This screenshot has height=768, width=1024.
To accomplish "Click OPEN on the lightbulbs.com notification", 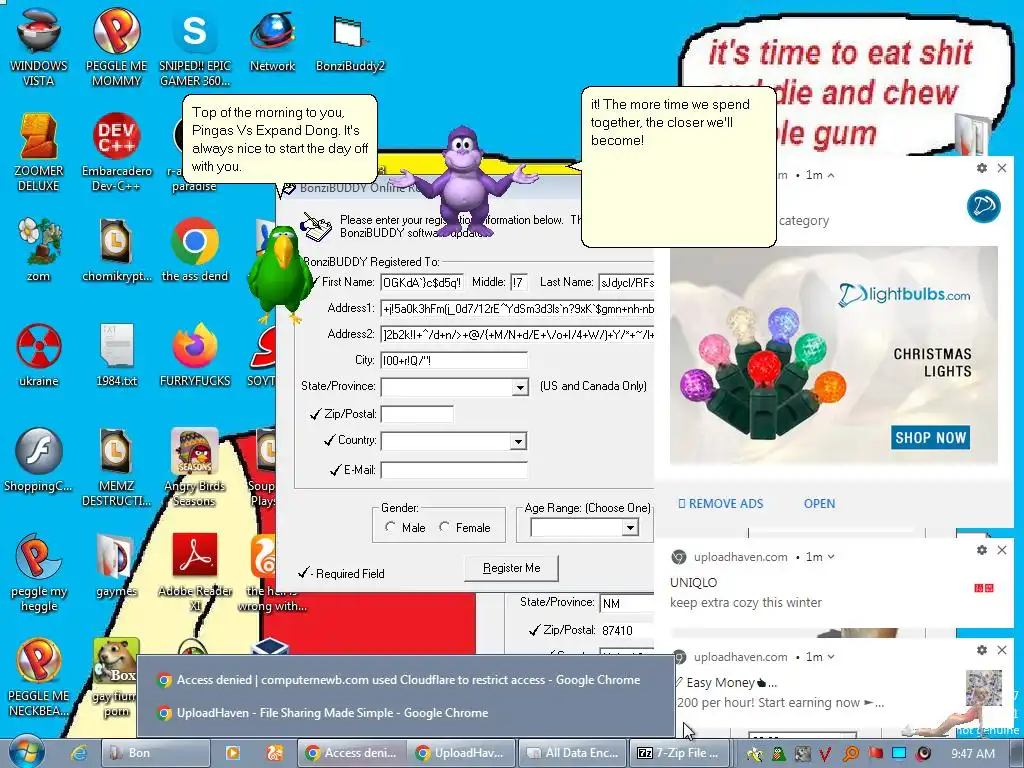I will click(x=819, y=504).
